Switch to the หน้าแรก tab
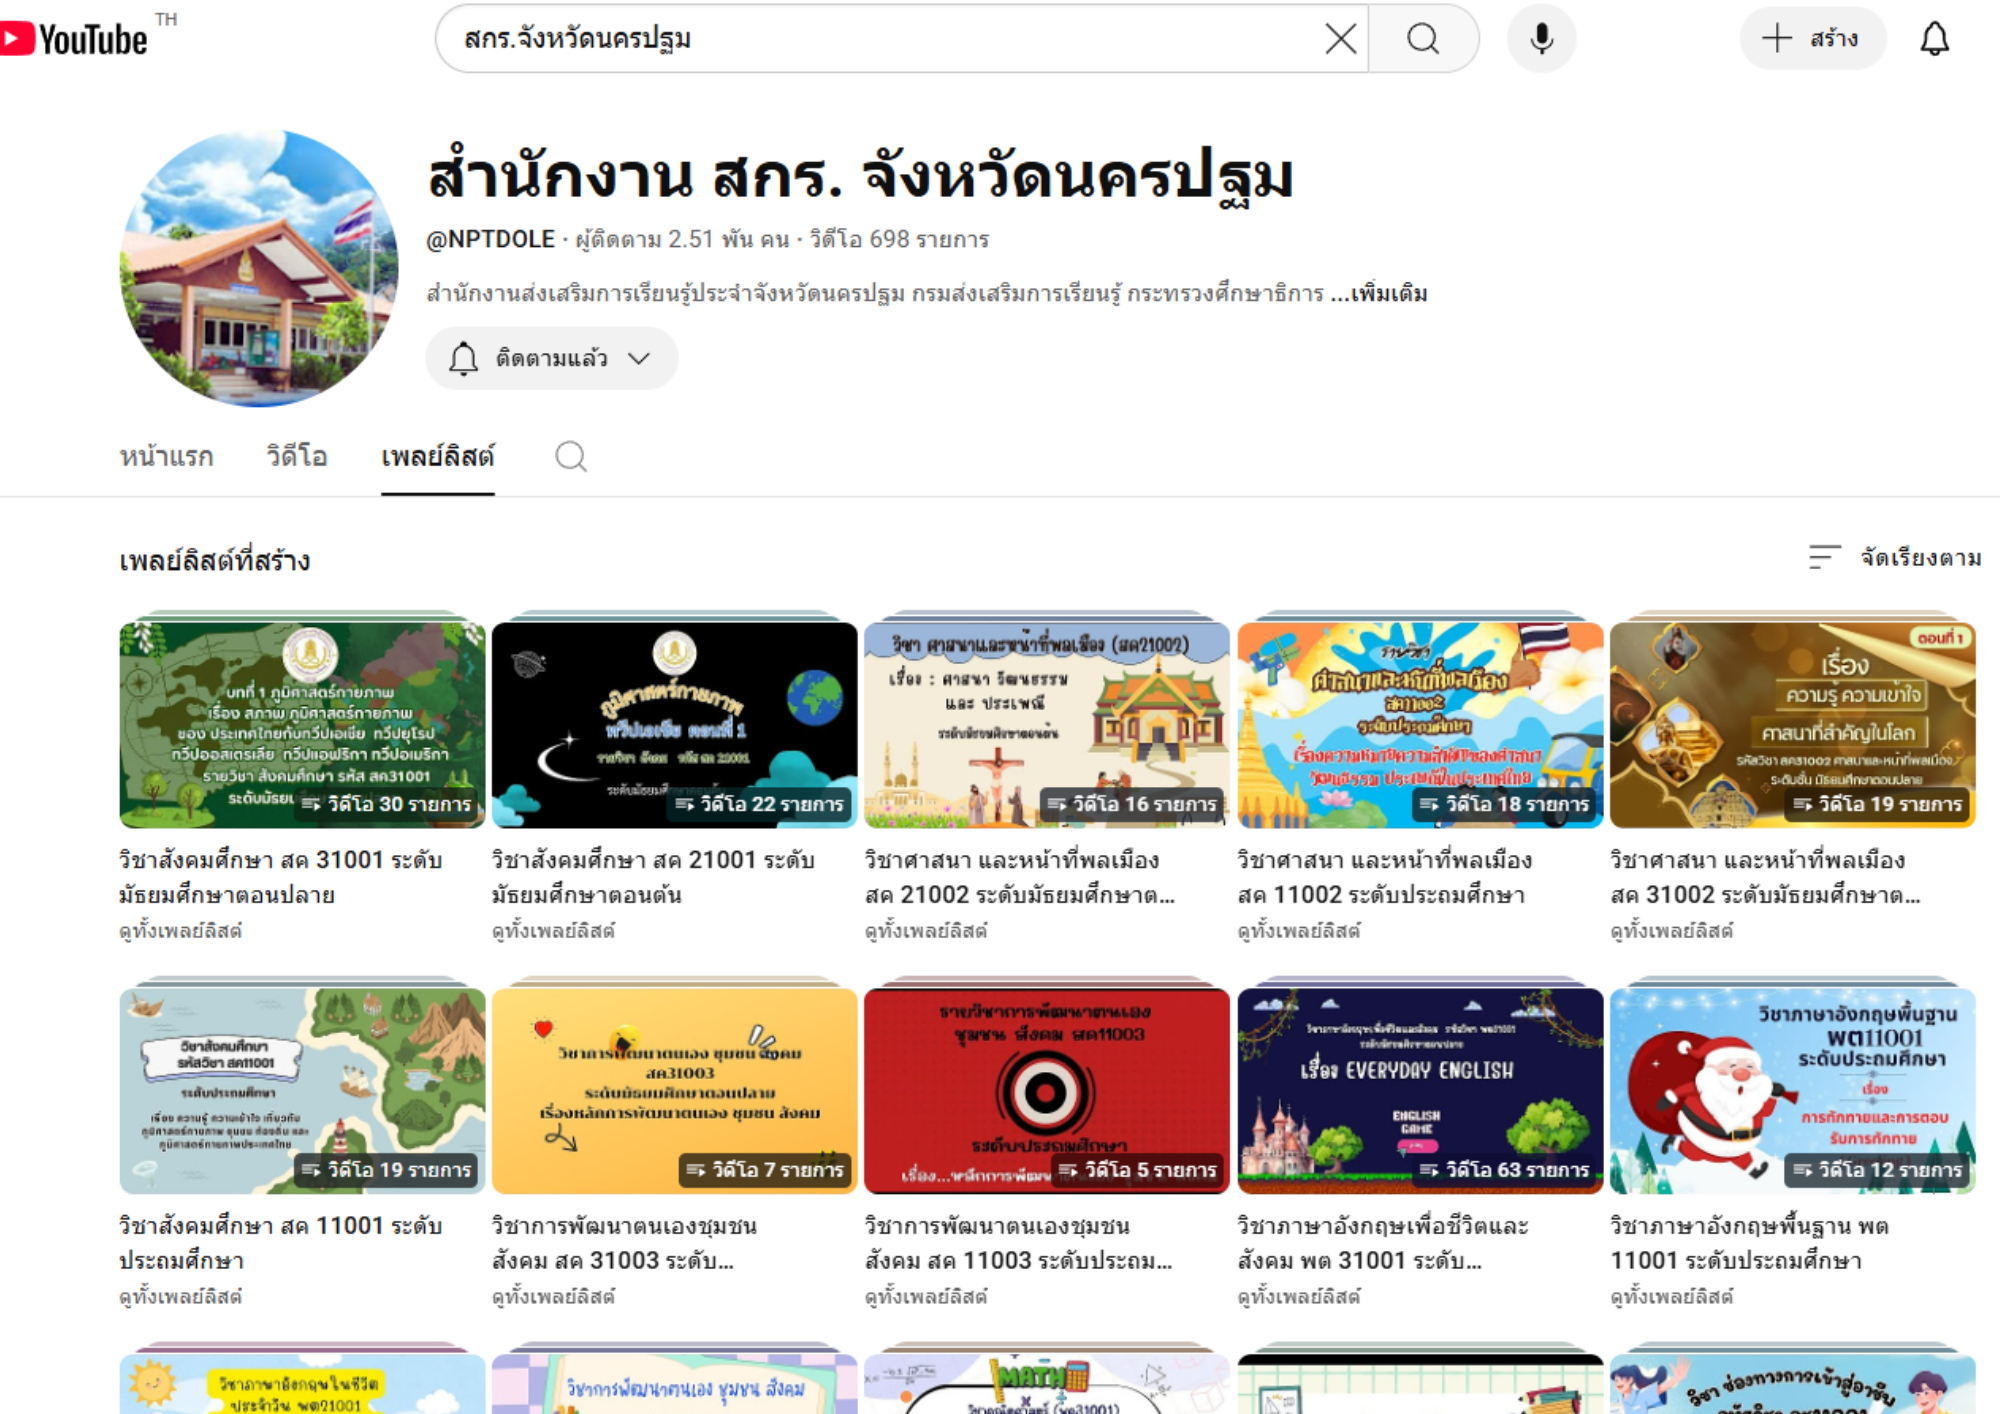 166,457
